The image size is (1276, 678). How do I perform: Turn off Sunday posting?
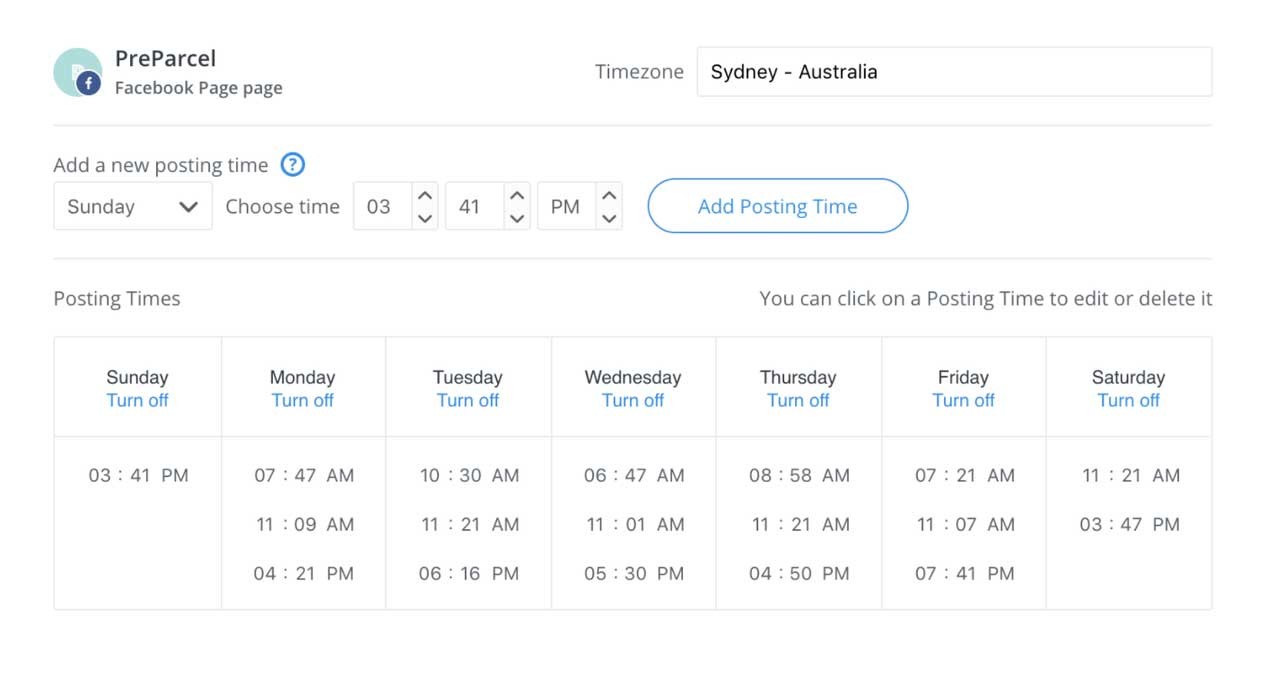[138, 400]
